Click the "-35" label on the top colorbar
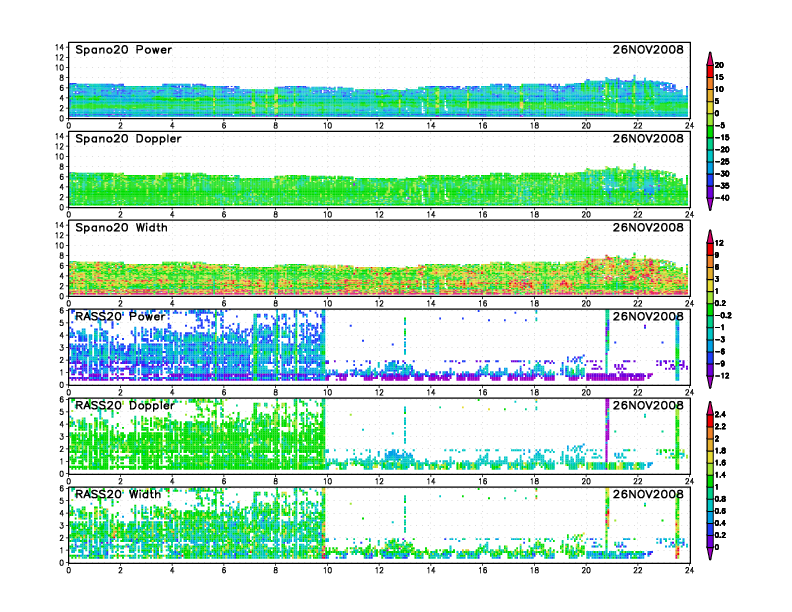792x612 pixels. (722, 186)
